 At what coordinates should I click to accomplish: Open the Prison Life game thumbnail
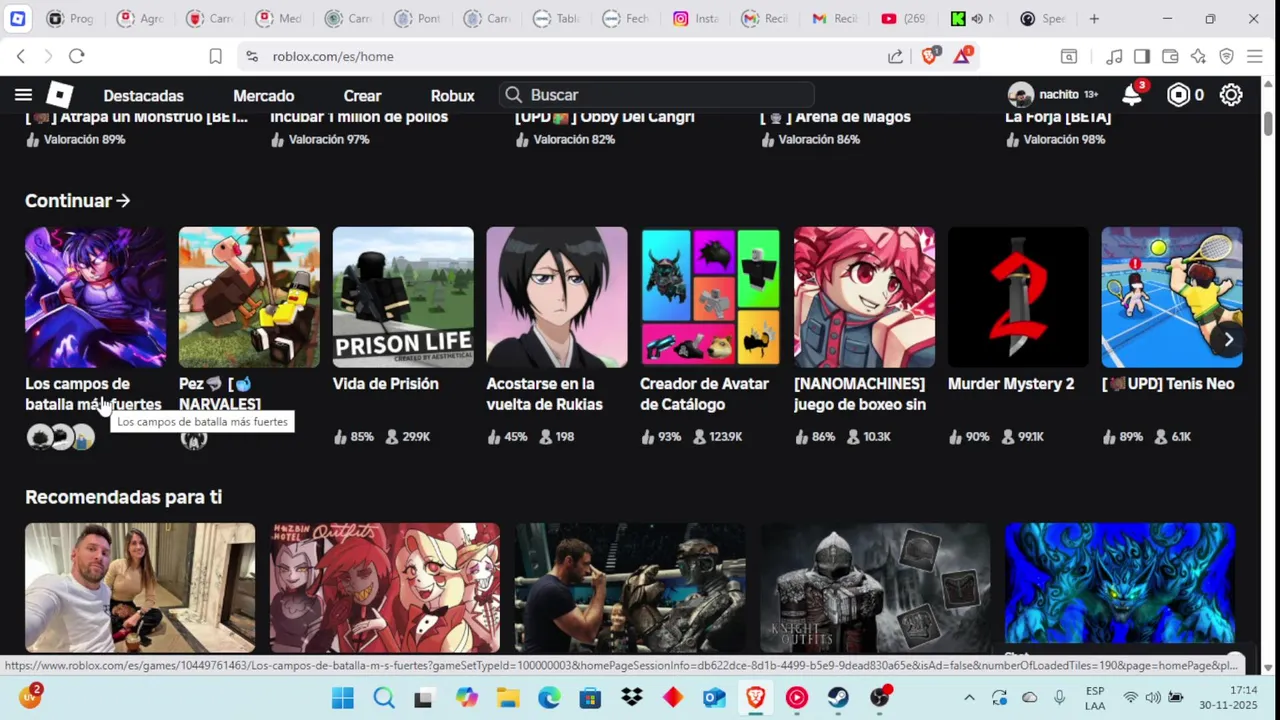[x=403, y=297]
